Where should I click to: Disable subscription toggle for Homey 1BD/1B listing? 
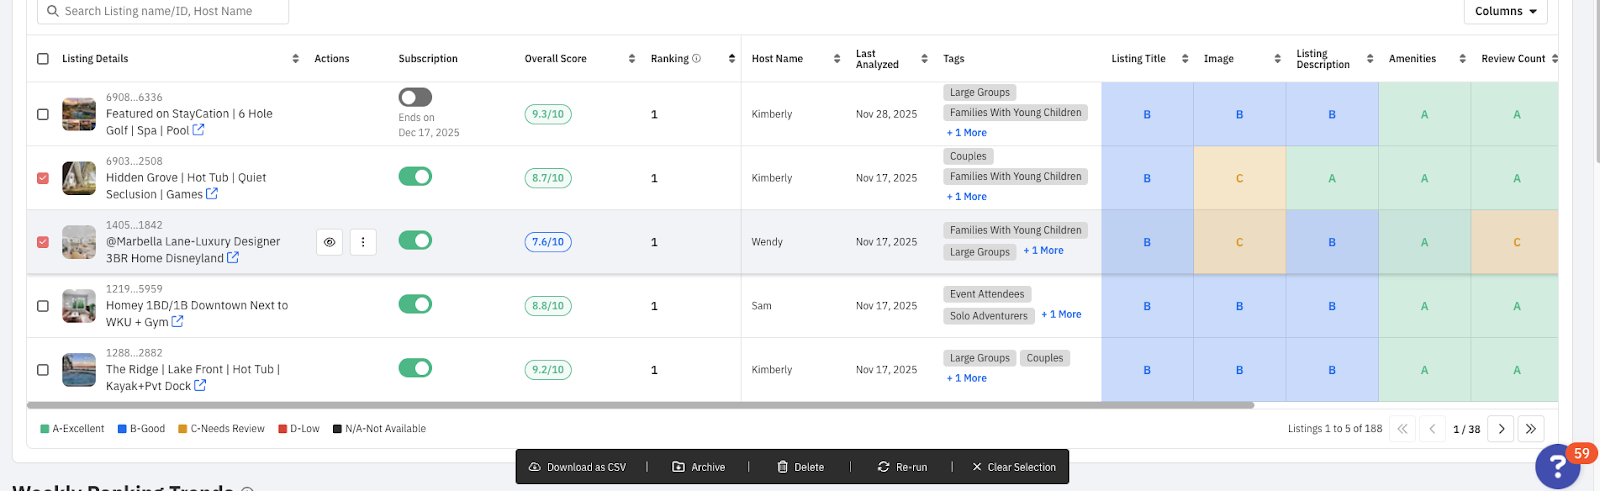tap(415, 304)
